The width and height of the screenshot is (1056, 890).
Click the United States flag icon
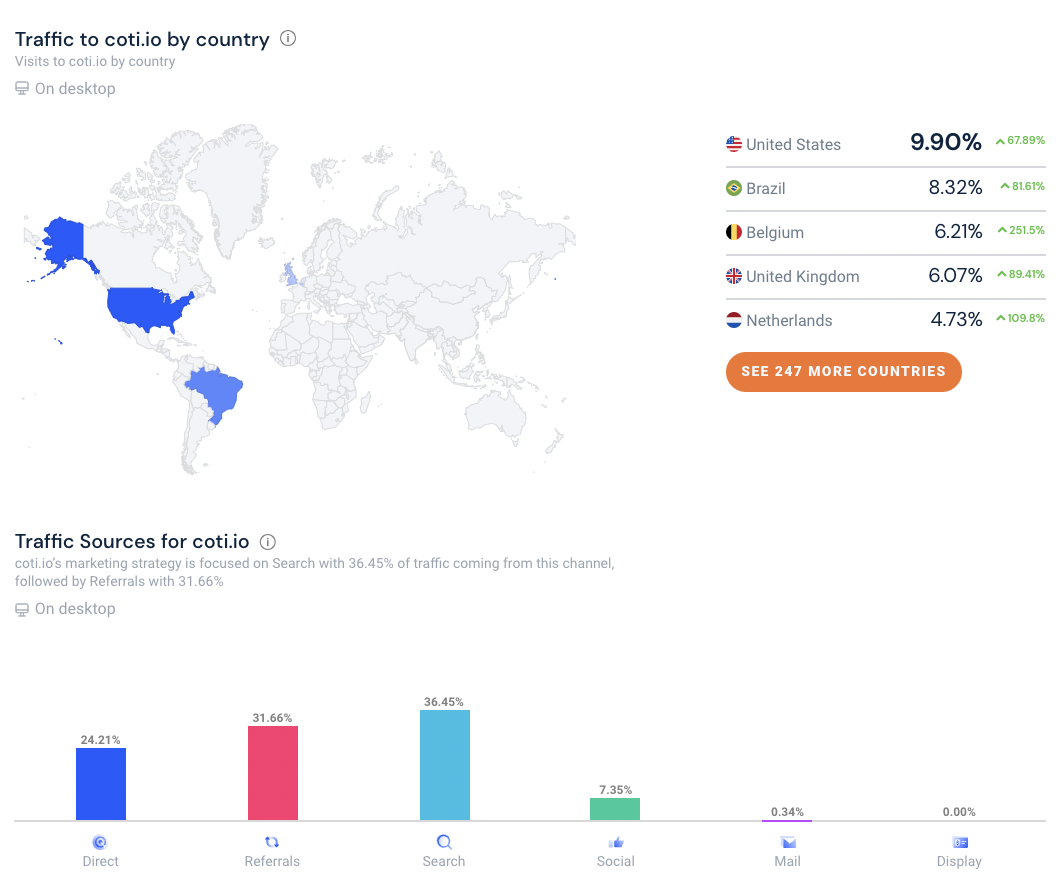734,144
